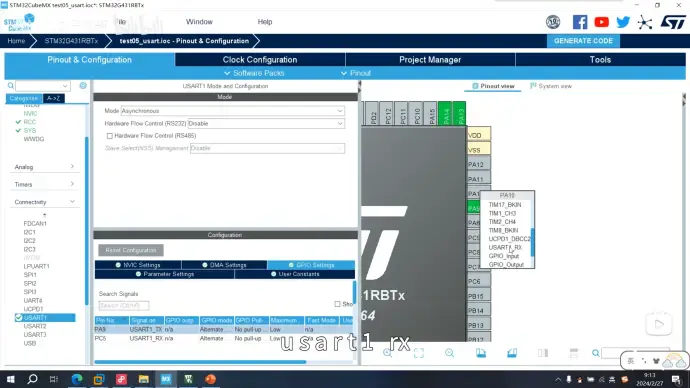Open the Twitter bird icon
690x388 pixels.
pos(623,22)
